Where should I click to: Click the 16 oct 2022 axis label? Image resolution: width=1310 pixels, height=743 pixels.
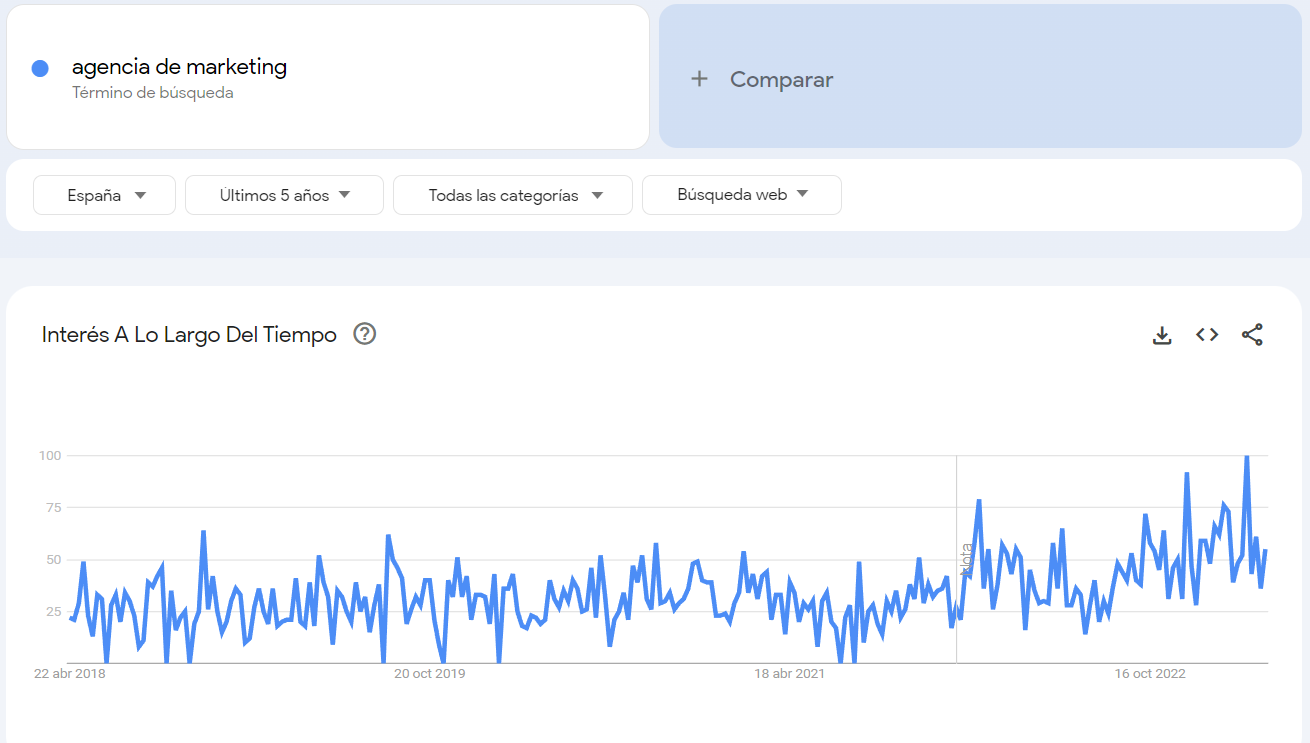[x=1150, y=674]
